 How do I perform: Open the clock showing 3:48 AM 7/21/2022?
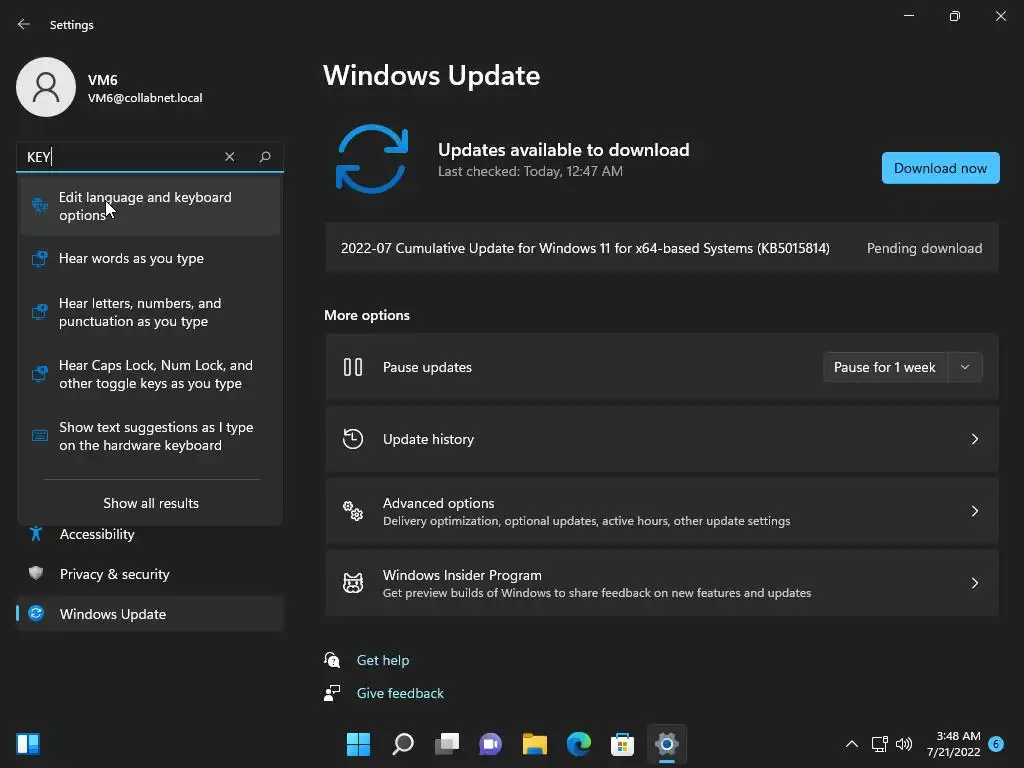point(953,744)
